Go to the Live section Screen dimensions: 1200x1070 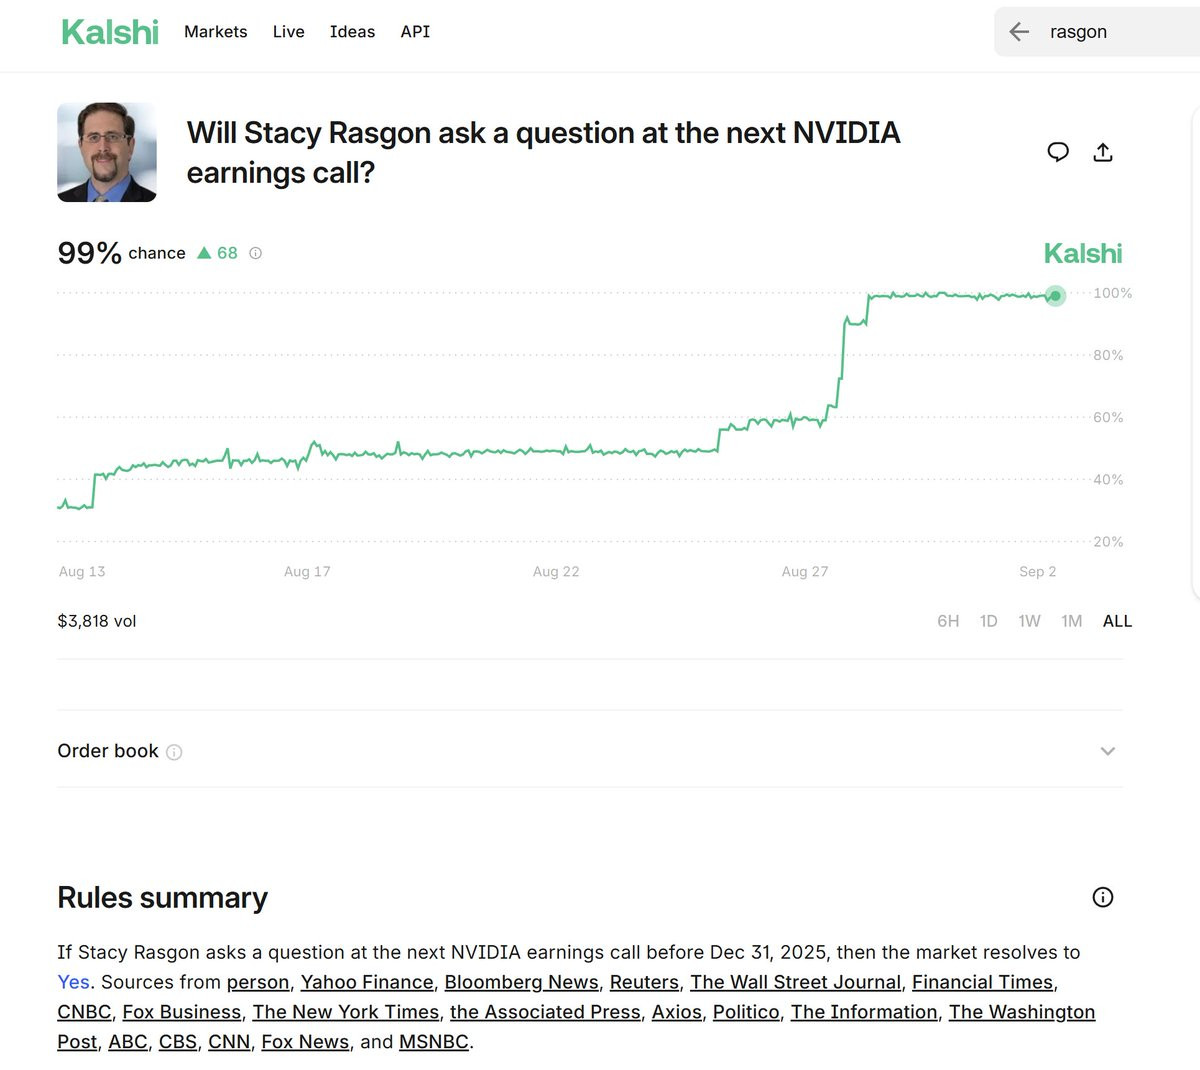pos(288,32)
